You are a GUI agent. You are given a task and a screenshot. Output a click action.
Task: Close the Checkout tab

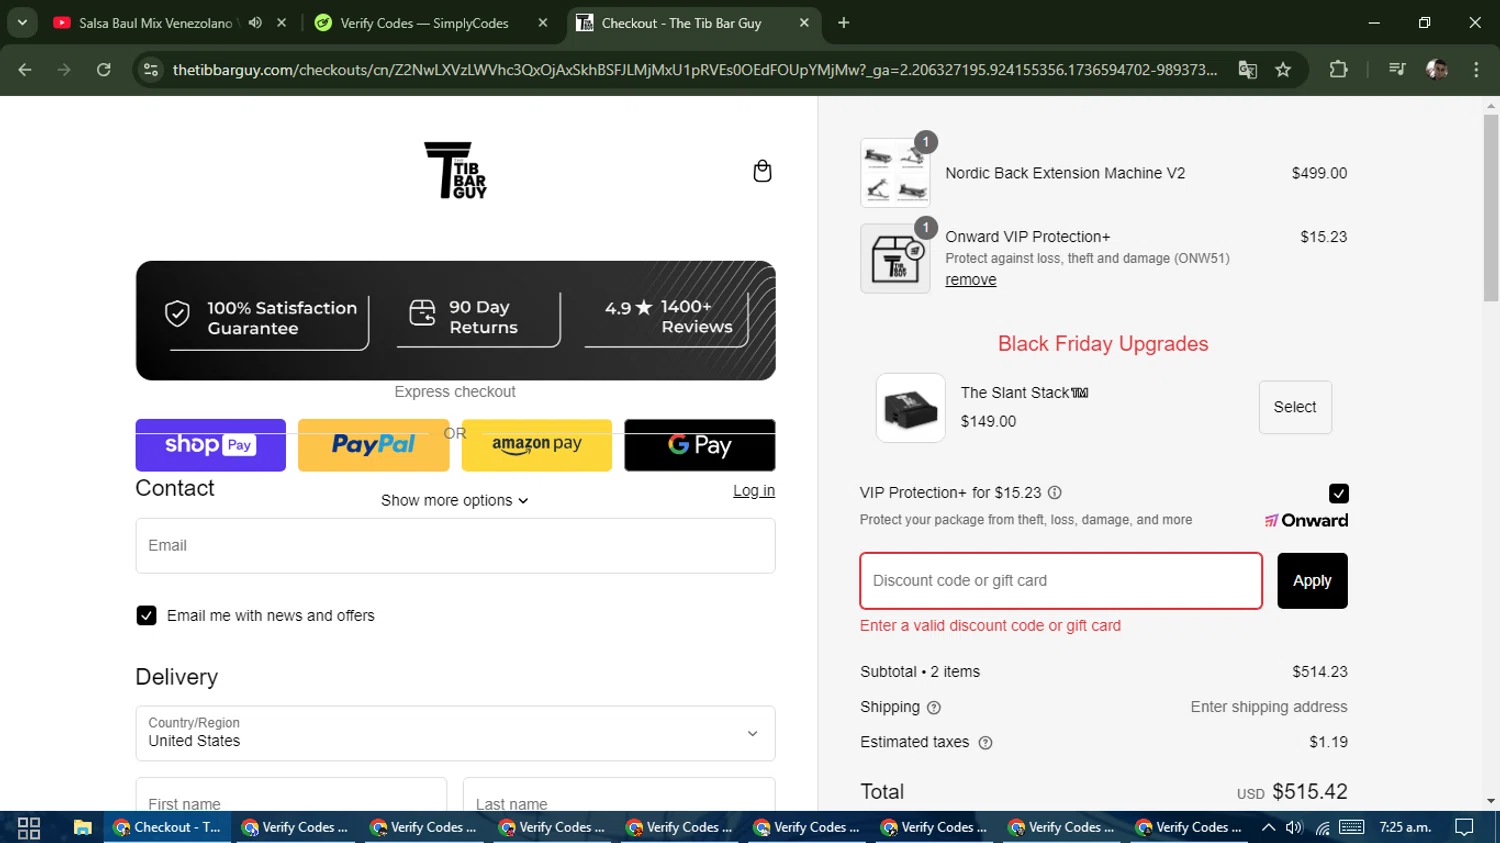click(804, 23)
